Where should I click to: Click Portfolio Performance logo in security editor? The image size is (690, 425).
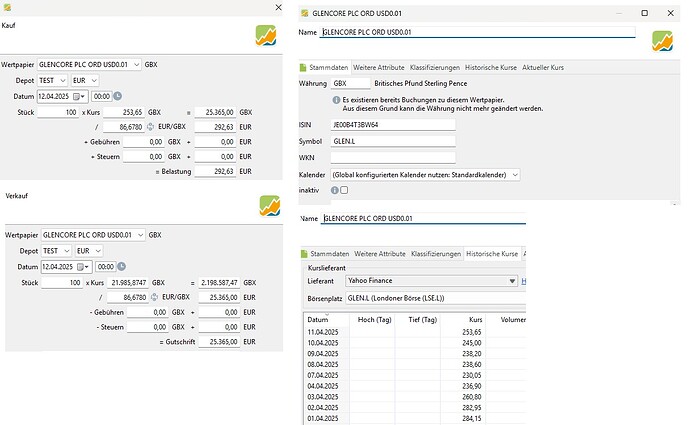pos(662,41)
